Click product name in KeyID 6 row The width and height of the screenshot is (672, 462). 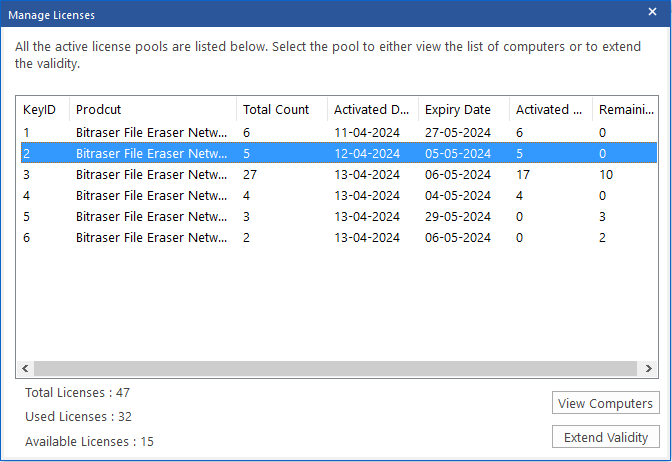pos(151,237)
